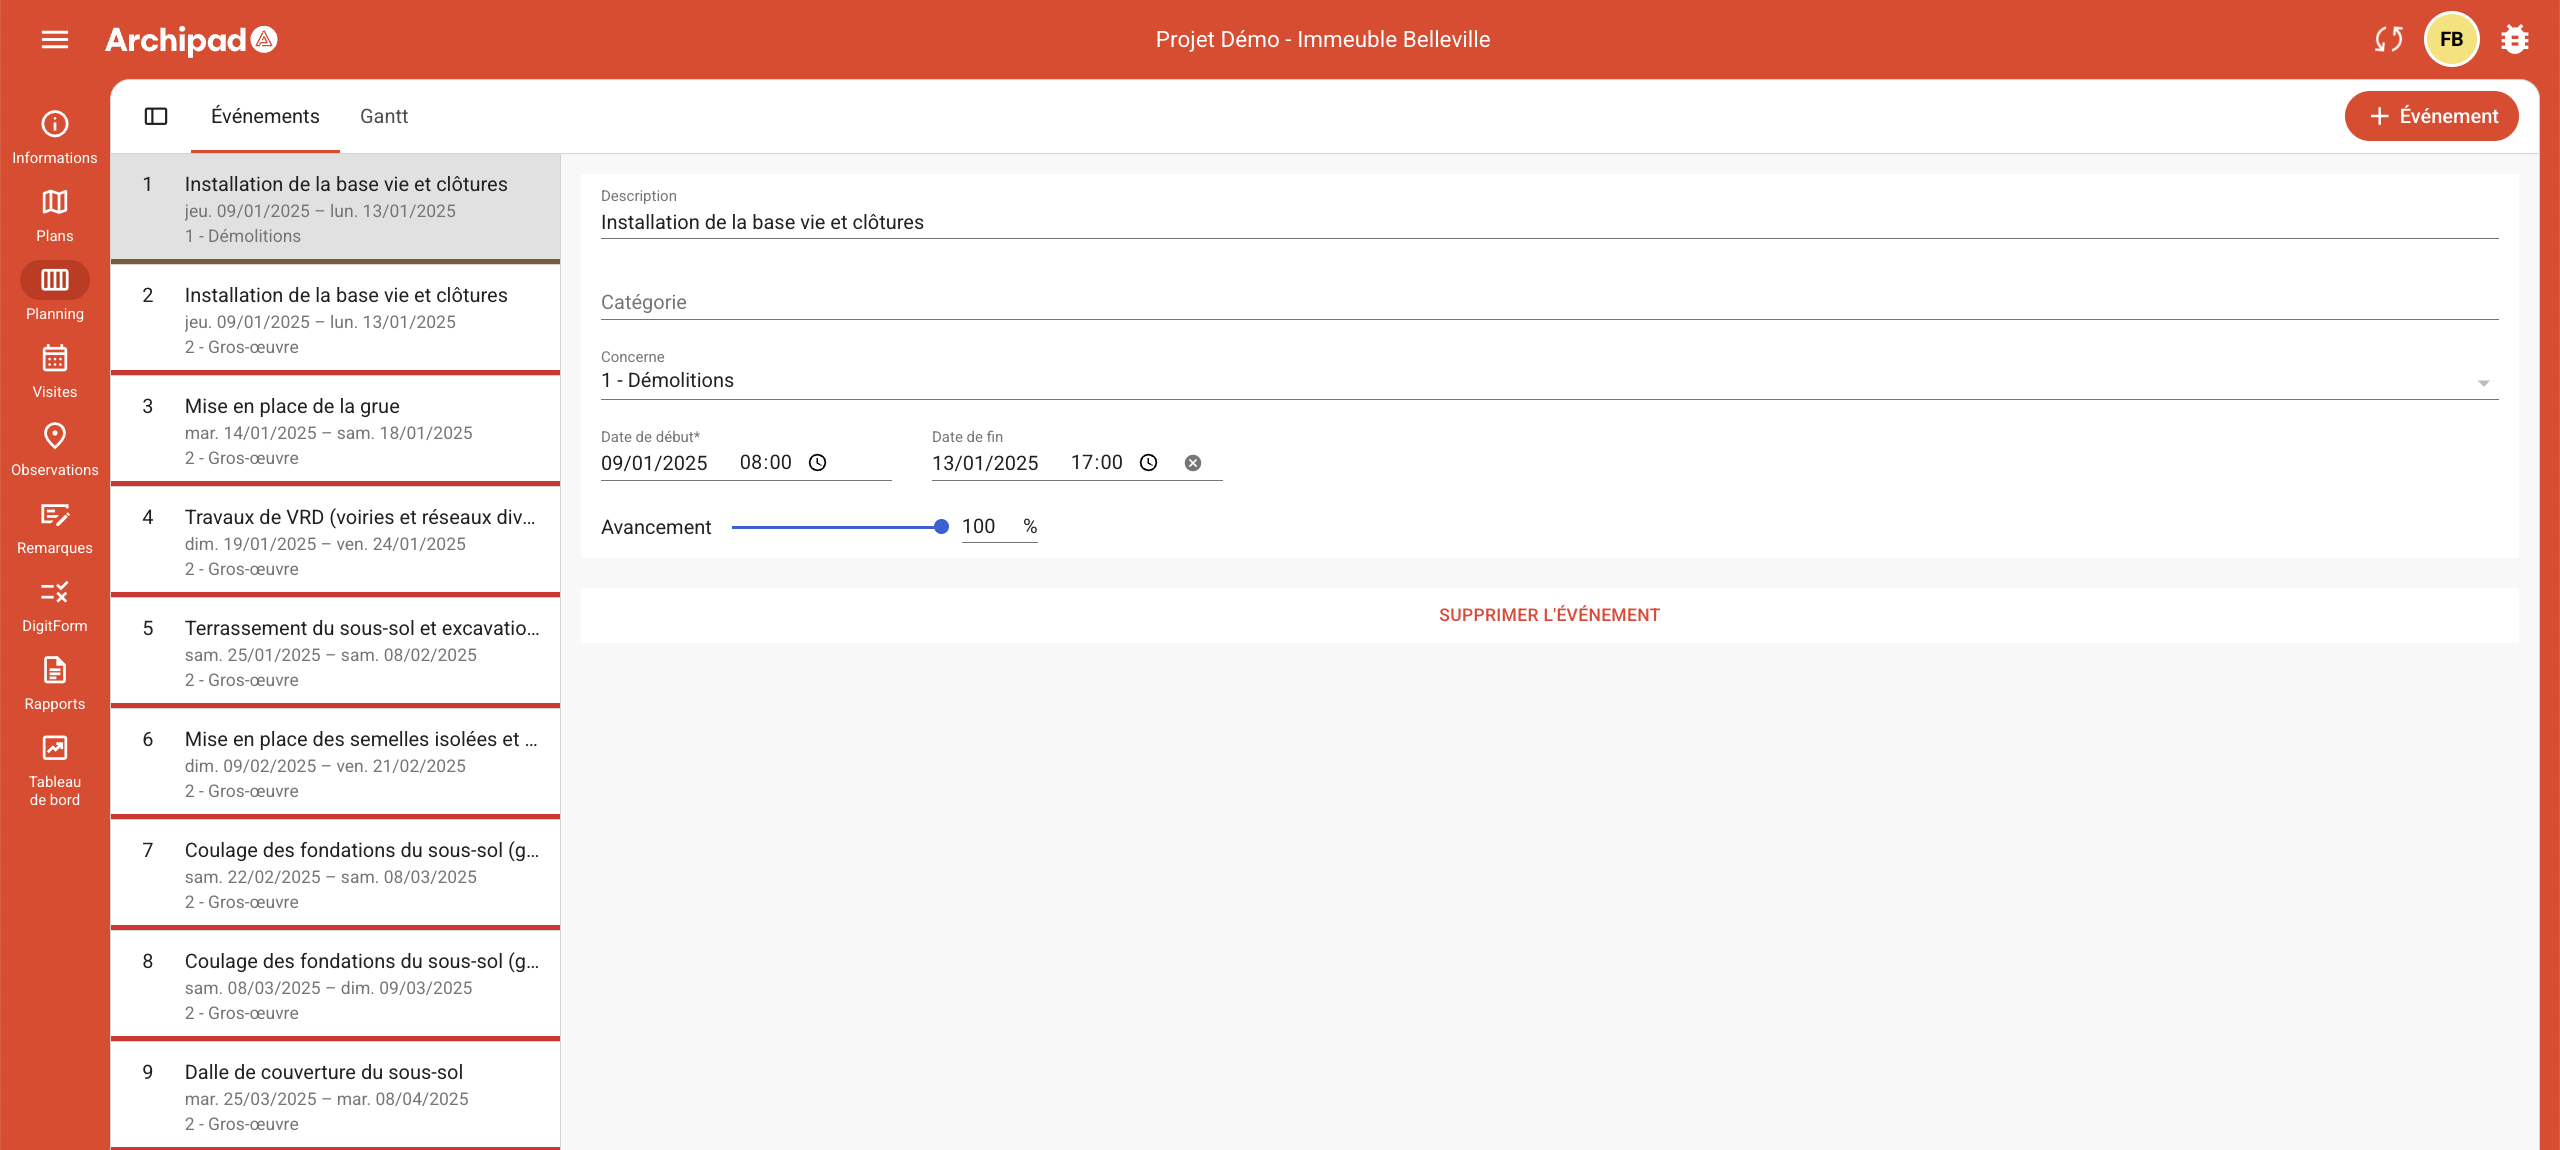
Task: Expand the Concerne dropdown arrow
Action: [x=2483, y=383]
